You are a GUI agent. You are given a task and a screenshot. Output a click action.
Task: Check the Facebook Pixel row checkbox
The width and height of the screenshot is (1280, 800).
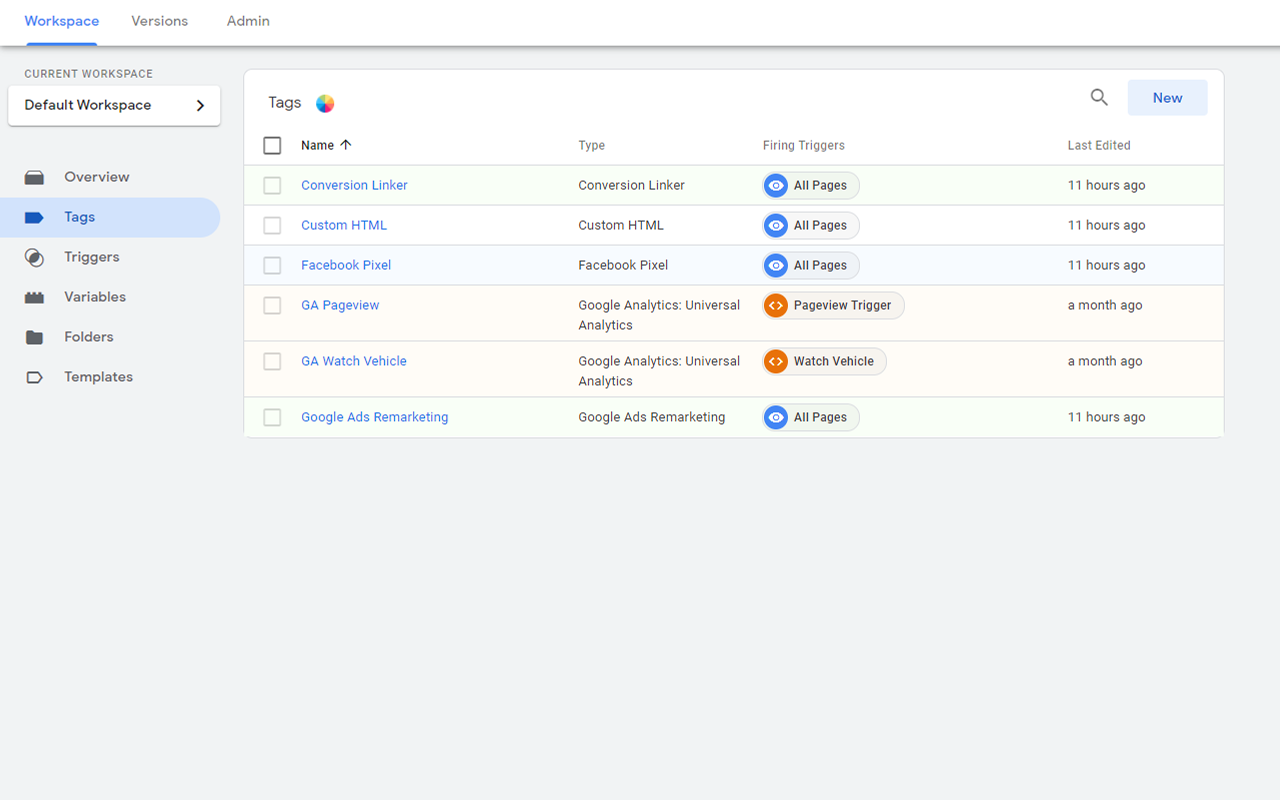click(x=272, y=265)
